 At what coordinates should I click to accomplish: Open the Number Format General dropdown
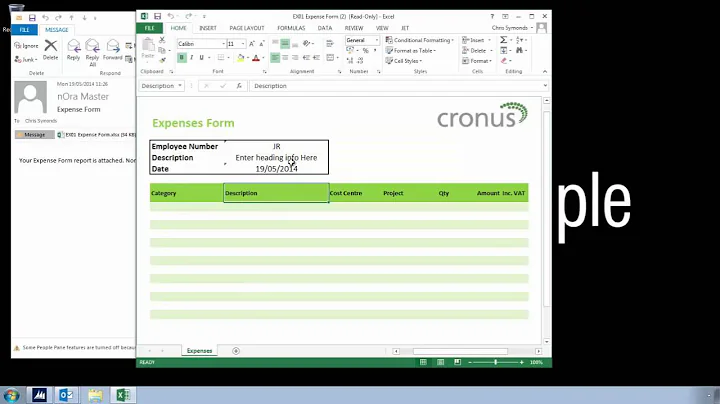377,40
